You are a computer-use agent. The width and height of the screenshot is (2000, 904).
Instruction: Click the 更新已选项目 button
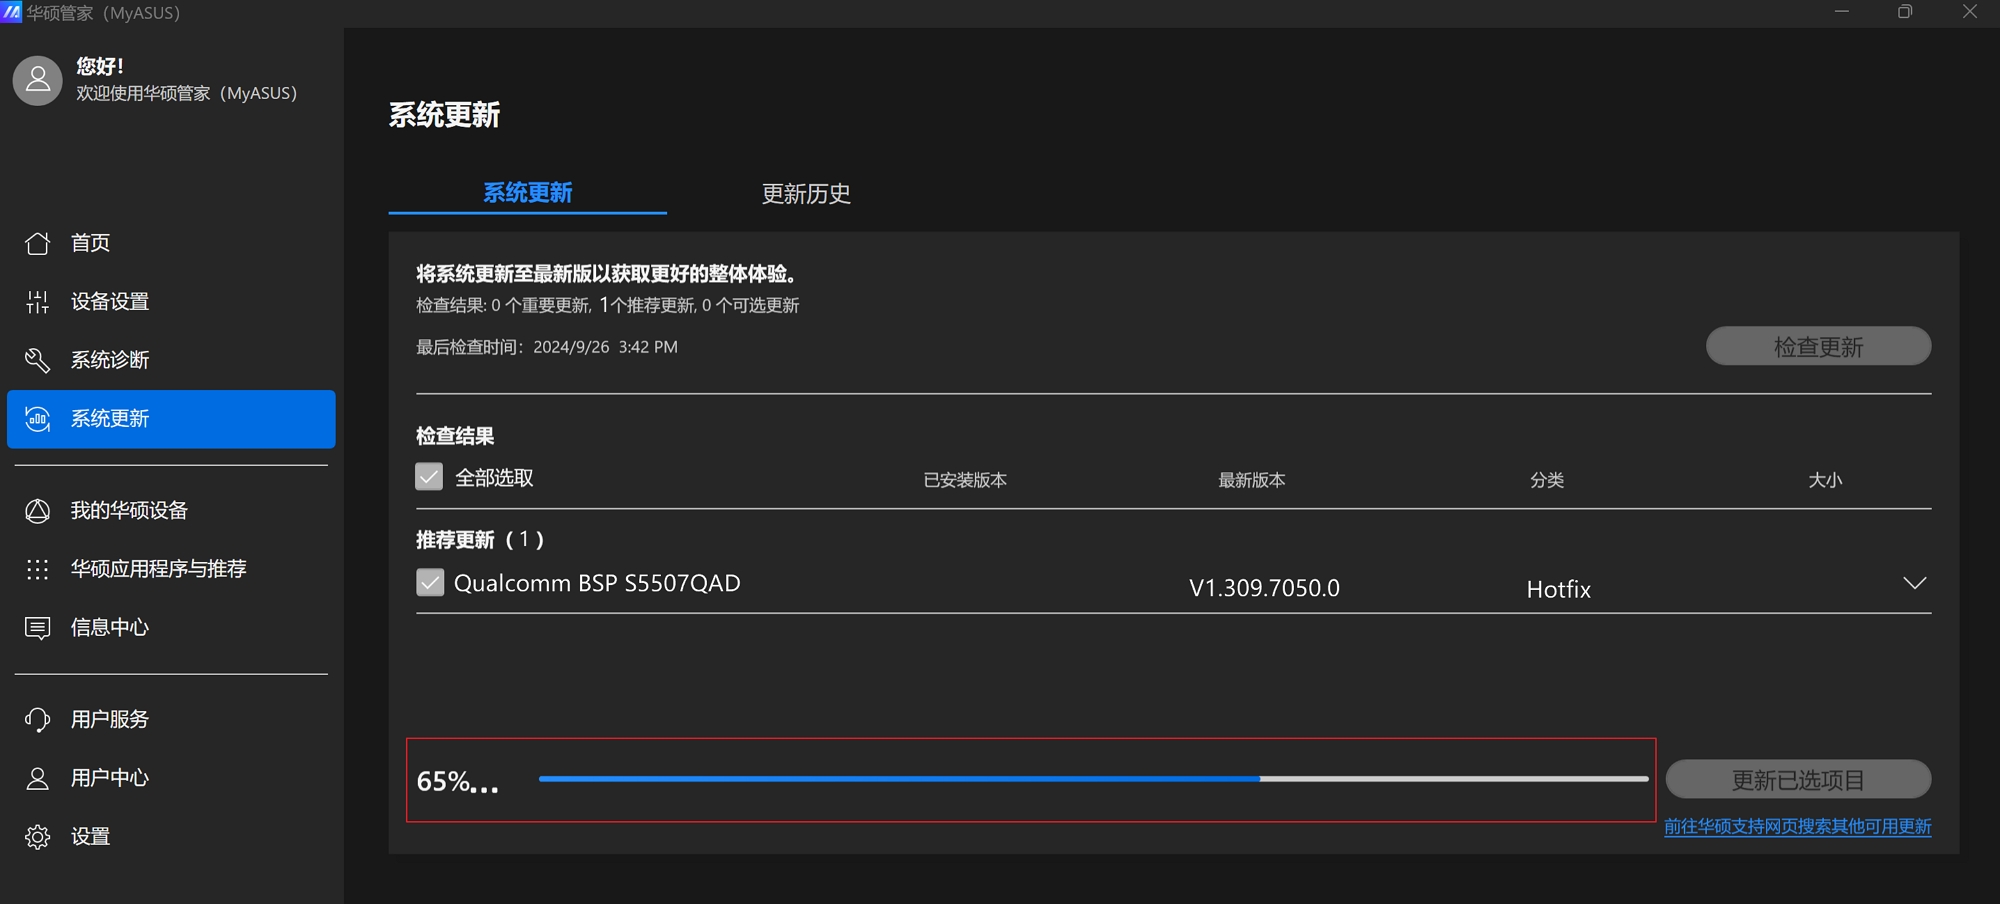[x=1798, y=779]
